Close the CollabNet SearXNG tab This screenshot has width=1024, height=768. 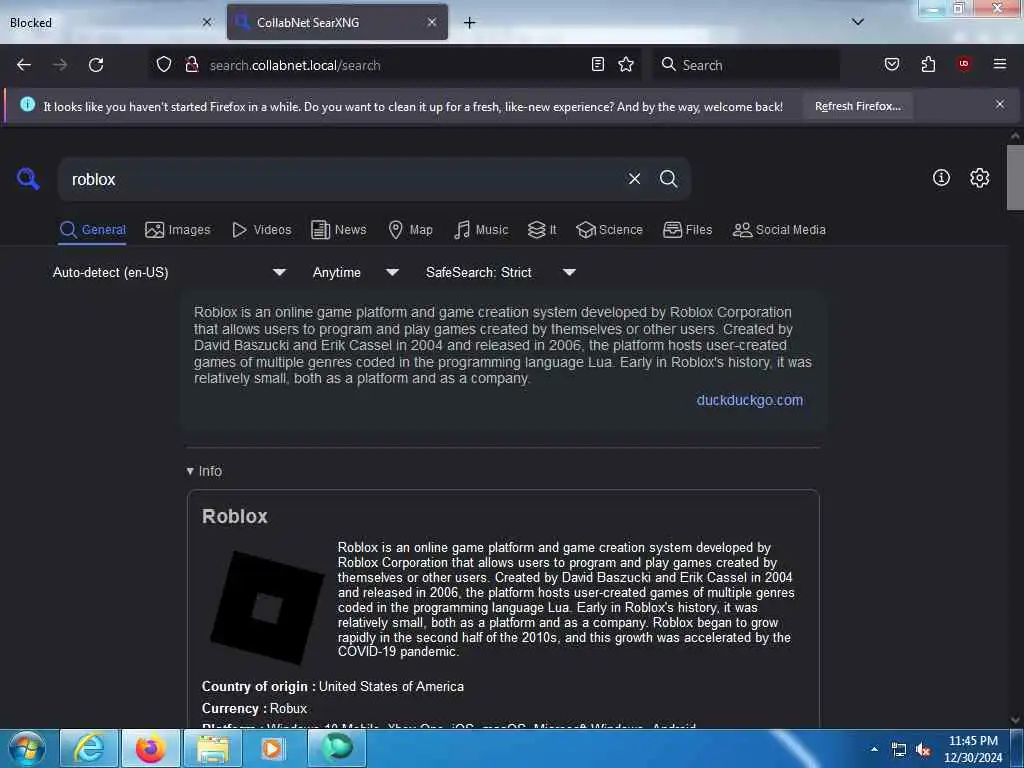click(432, 22)
